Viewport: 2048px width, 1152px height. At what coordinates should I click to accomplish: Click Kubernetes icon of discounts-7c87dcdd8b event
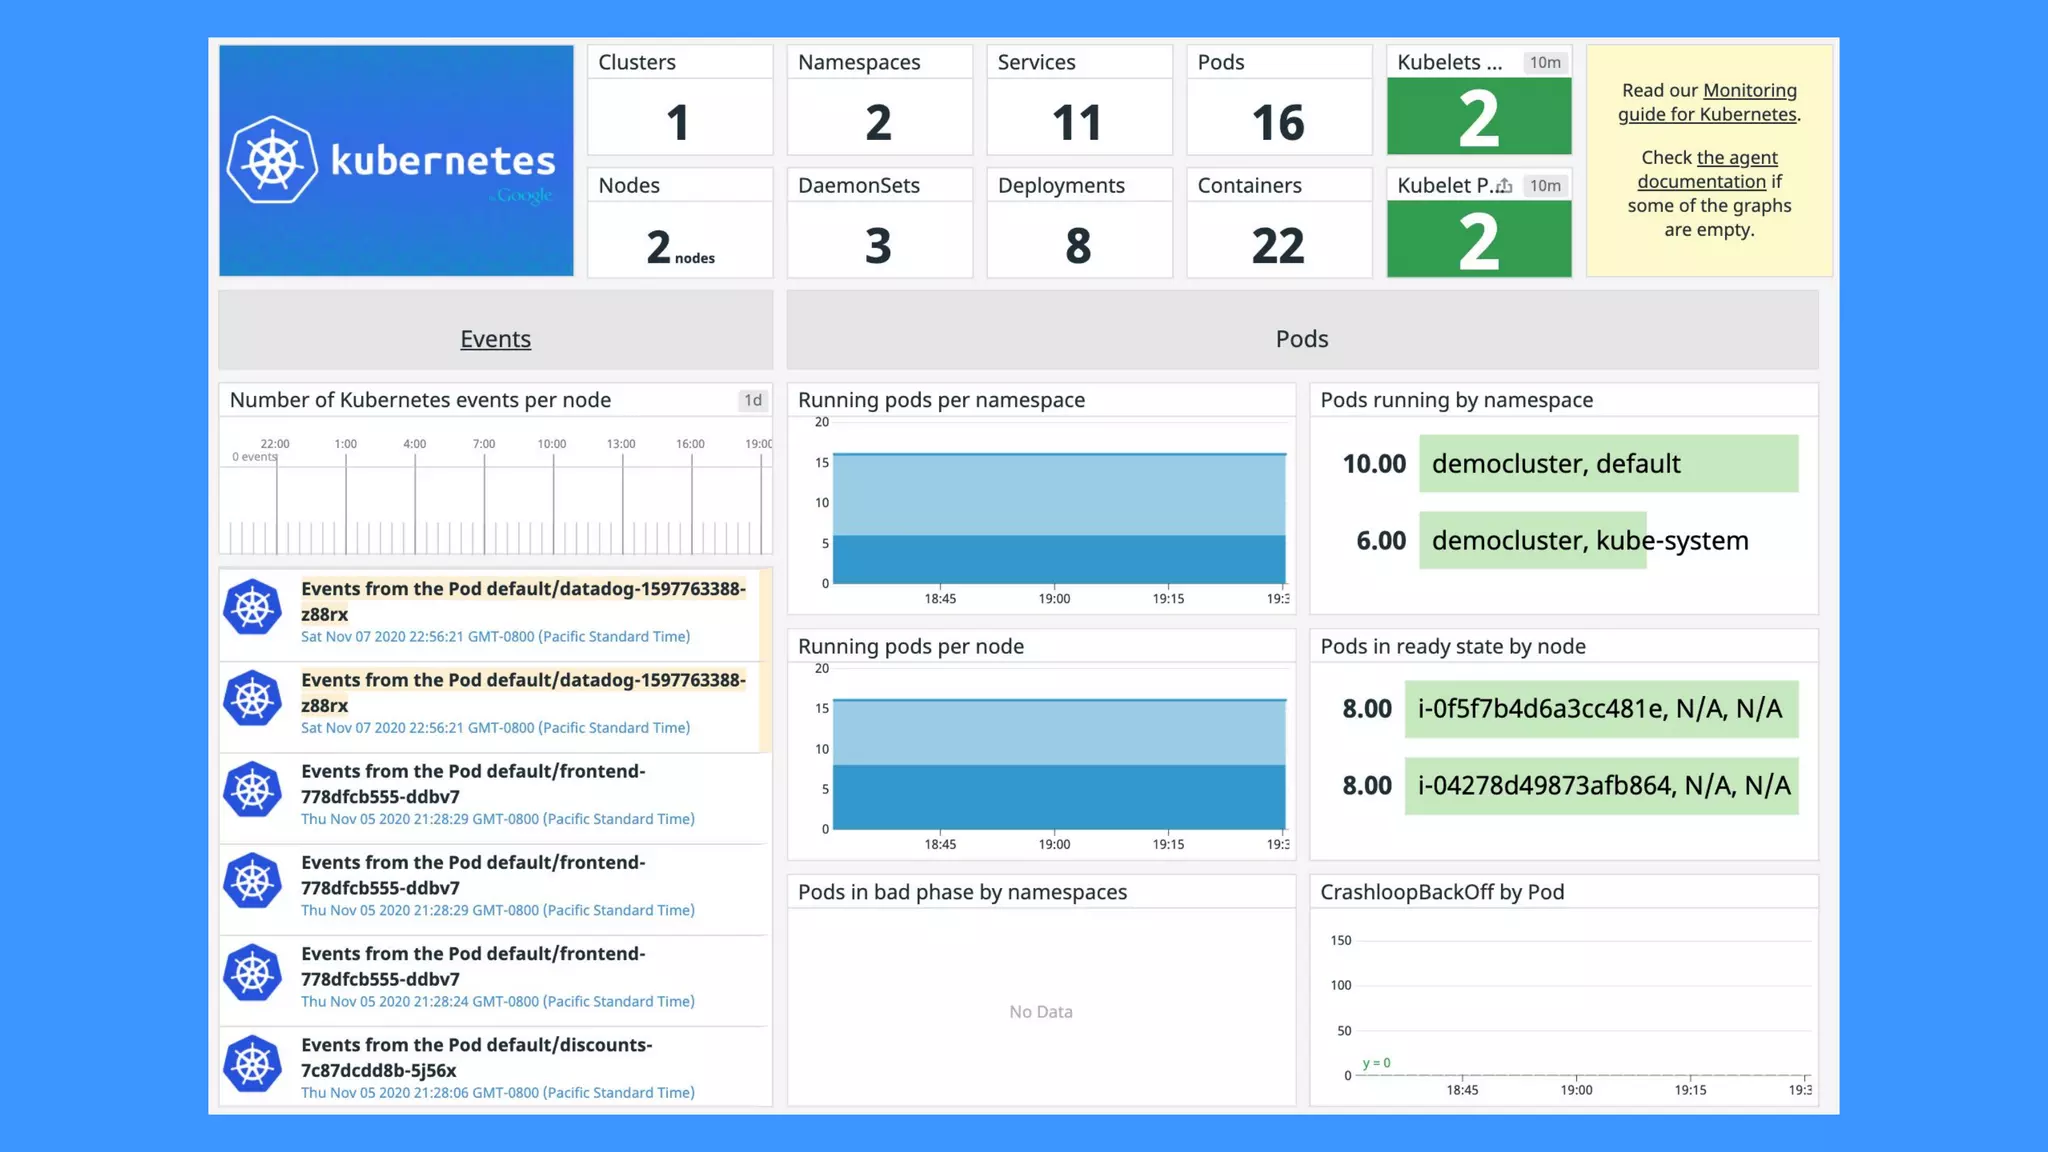(x=253, y=1063)
